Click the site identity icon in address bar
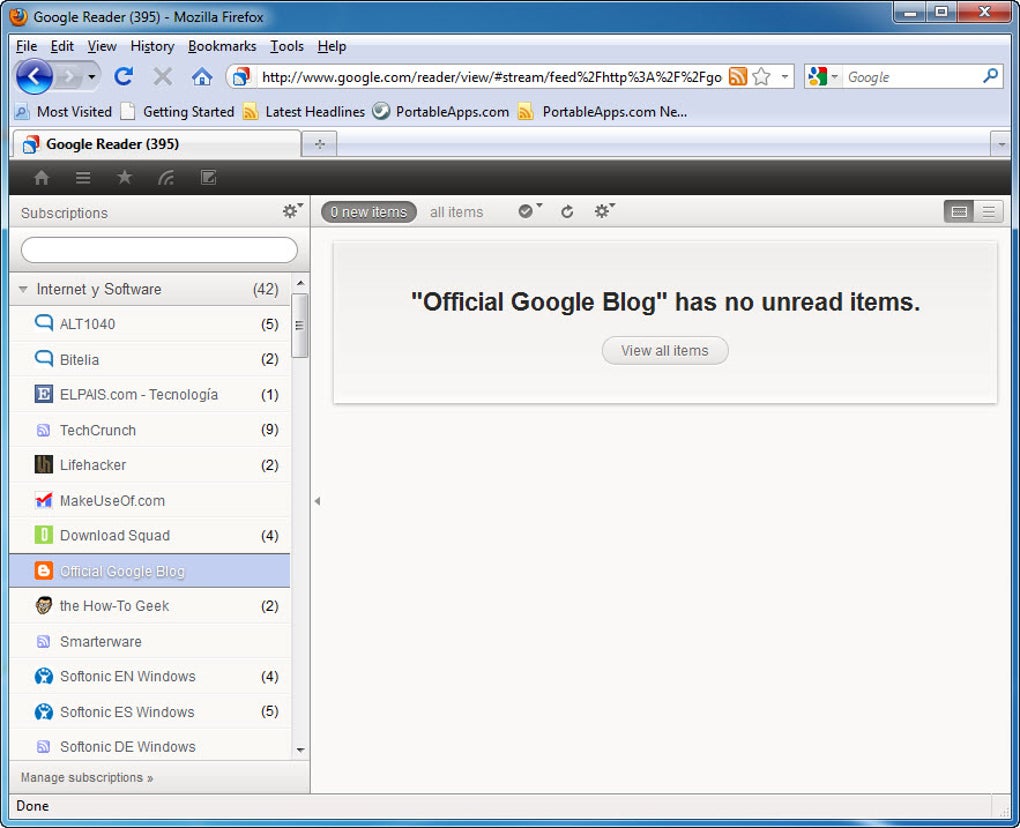Screen dimensions: 1020x828 pos(241,77)
